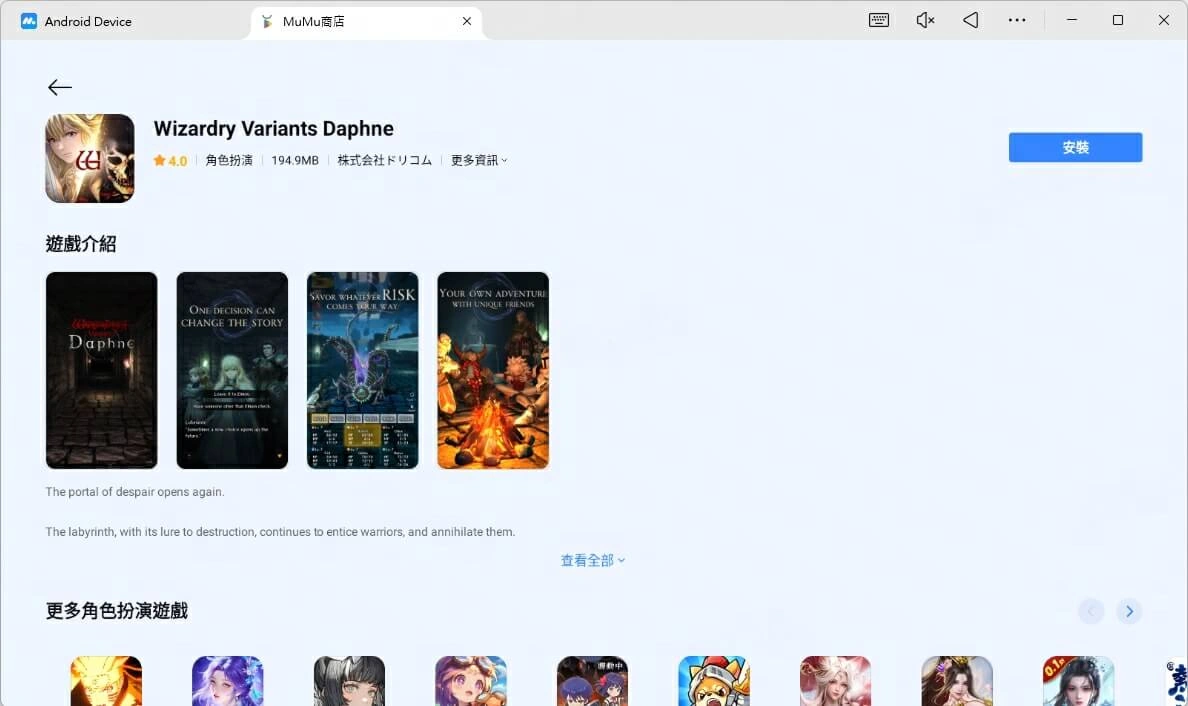Open the keyboard mapping icon in title bar
1188x706 pixels.
click(879, 20)
